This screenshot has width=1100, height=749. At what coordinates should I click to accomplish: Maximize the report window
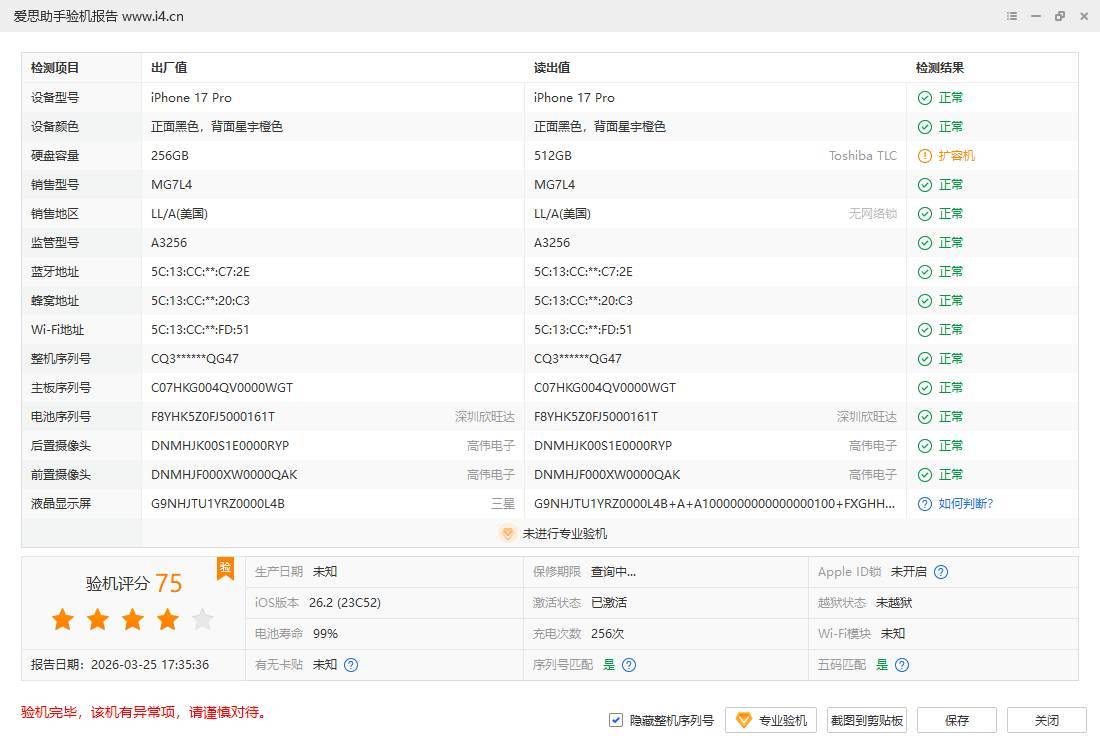pyautogui.click(x=1060, y=16)
